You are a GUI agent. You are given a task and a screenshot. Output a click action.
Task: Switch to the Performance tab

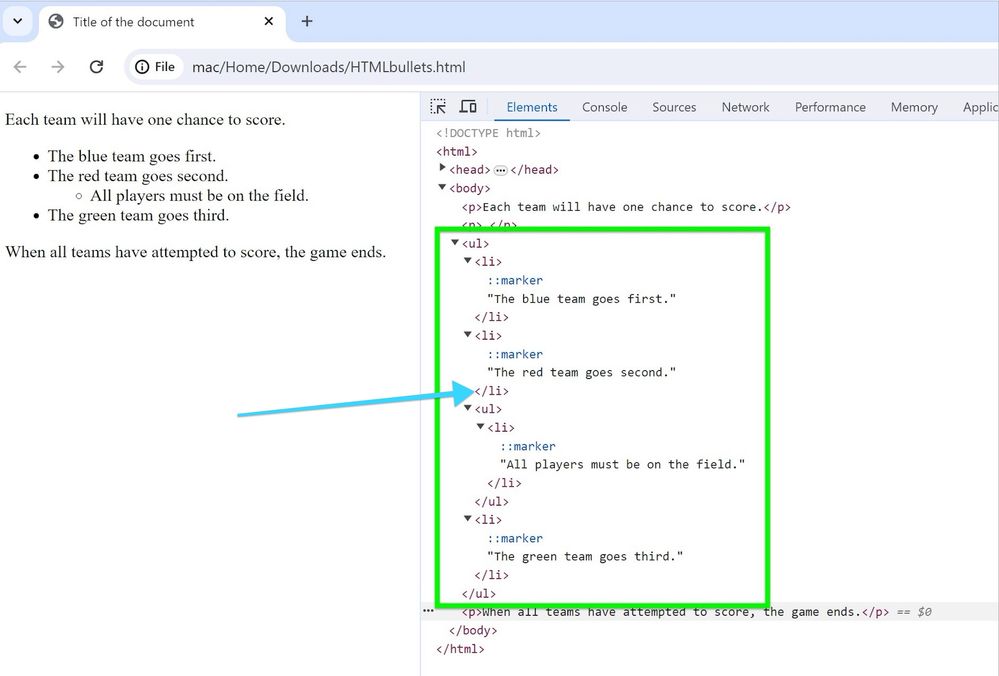(x=830, y=107)
